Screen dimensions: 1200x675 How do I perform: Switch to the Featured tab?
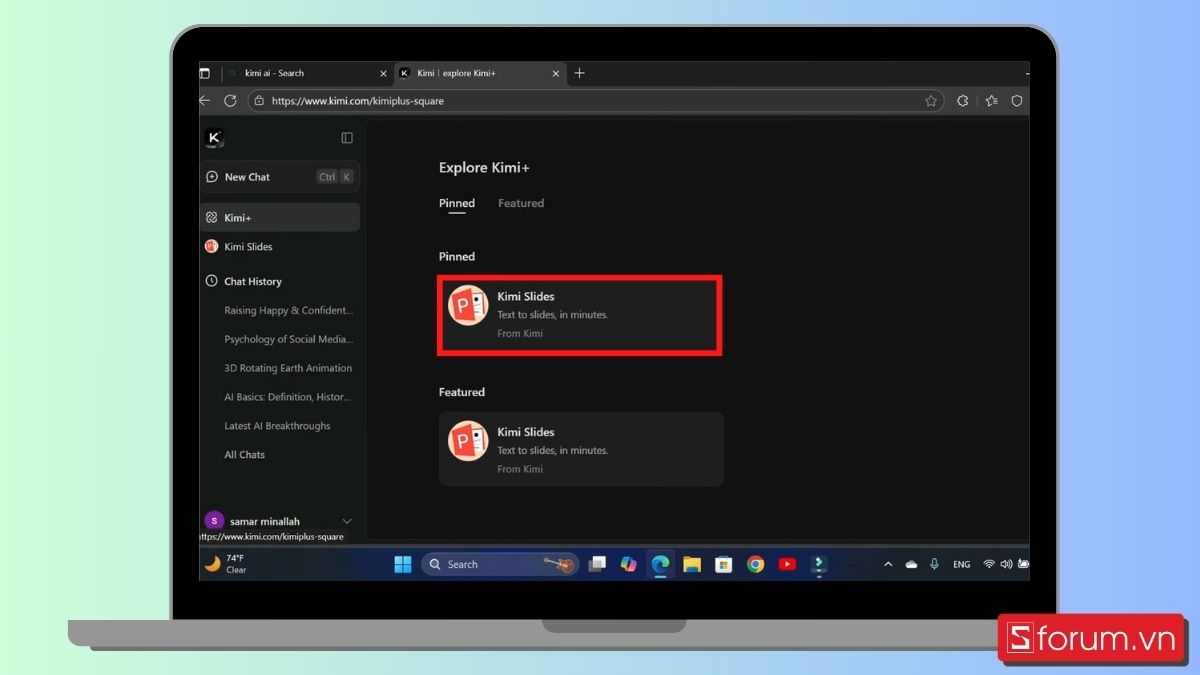(x=521, y=203)
